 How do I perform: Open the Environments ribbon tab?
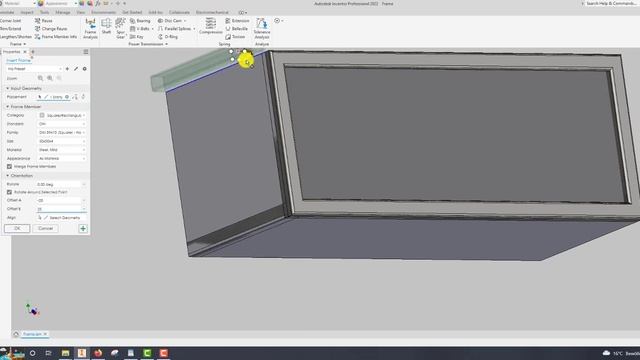103,12
